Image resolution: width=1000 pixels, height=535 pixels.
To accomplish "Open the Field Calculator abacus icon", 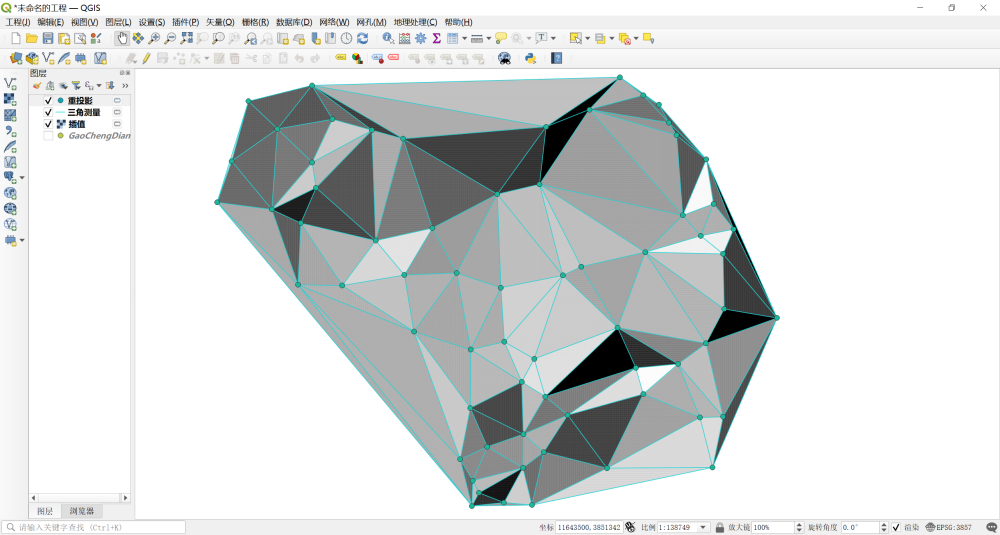I will pos(404,38).
